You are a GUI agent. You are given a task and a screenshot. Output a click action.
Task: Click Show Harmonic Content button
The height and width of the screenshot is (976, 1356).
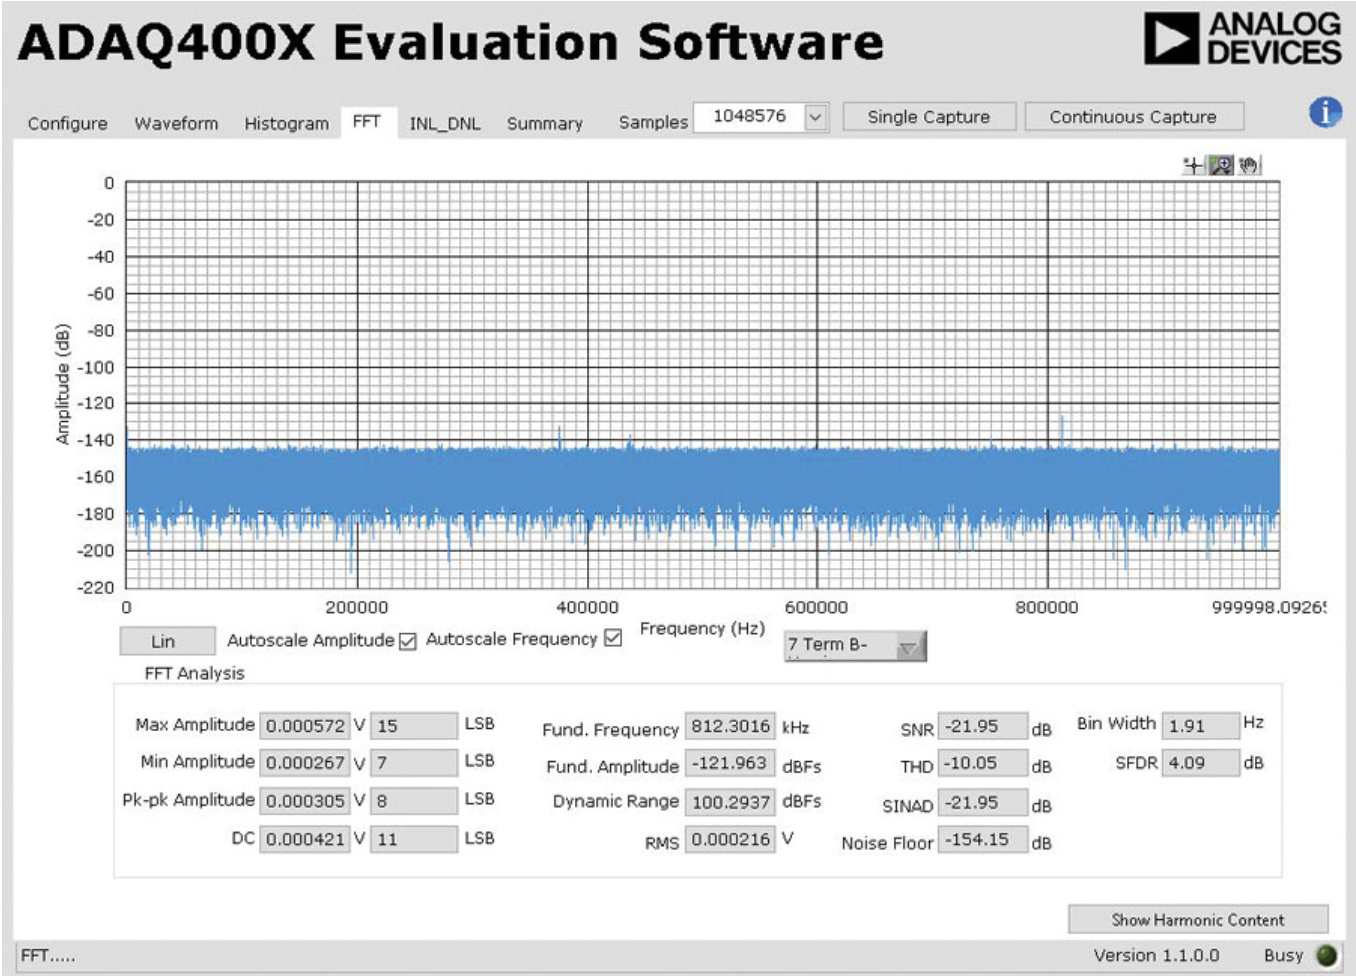click(x=1198, y=920)
